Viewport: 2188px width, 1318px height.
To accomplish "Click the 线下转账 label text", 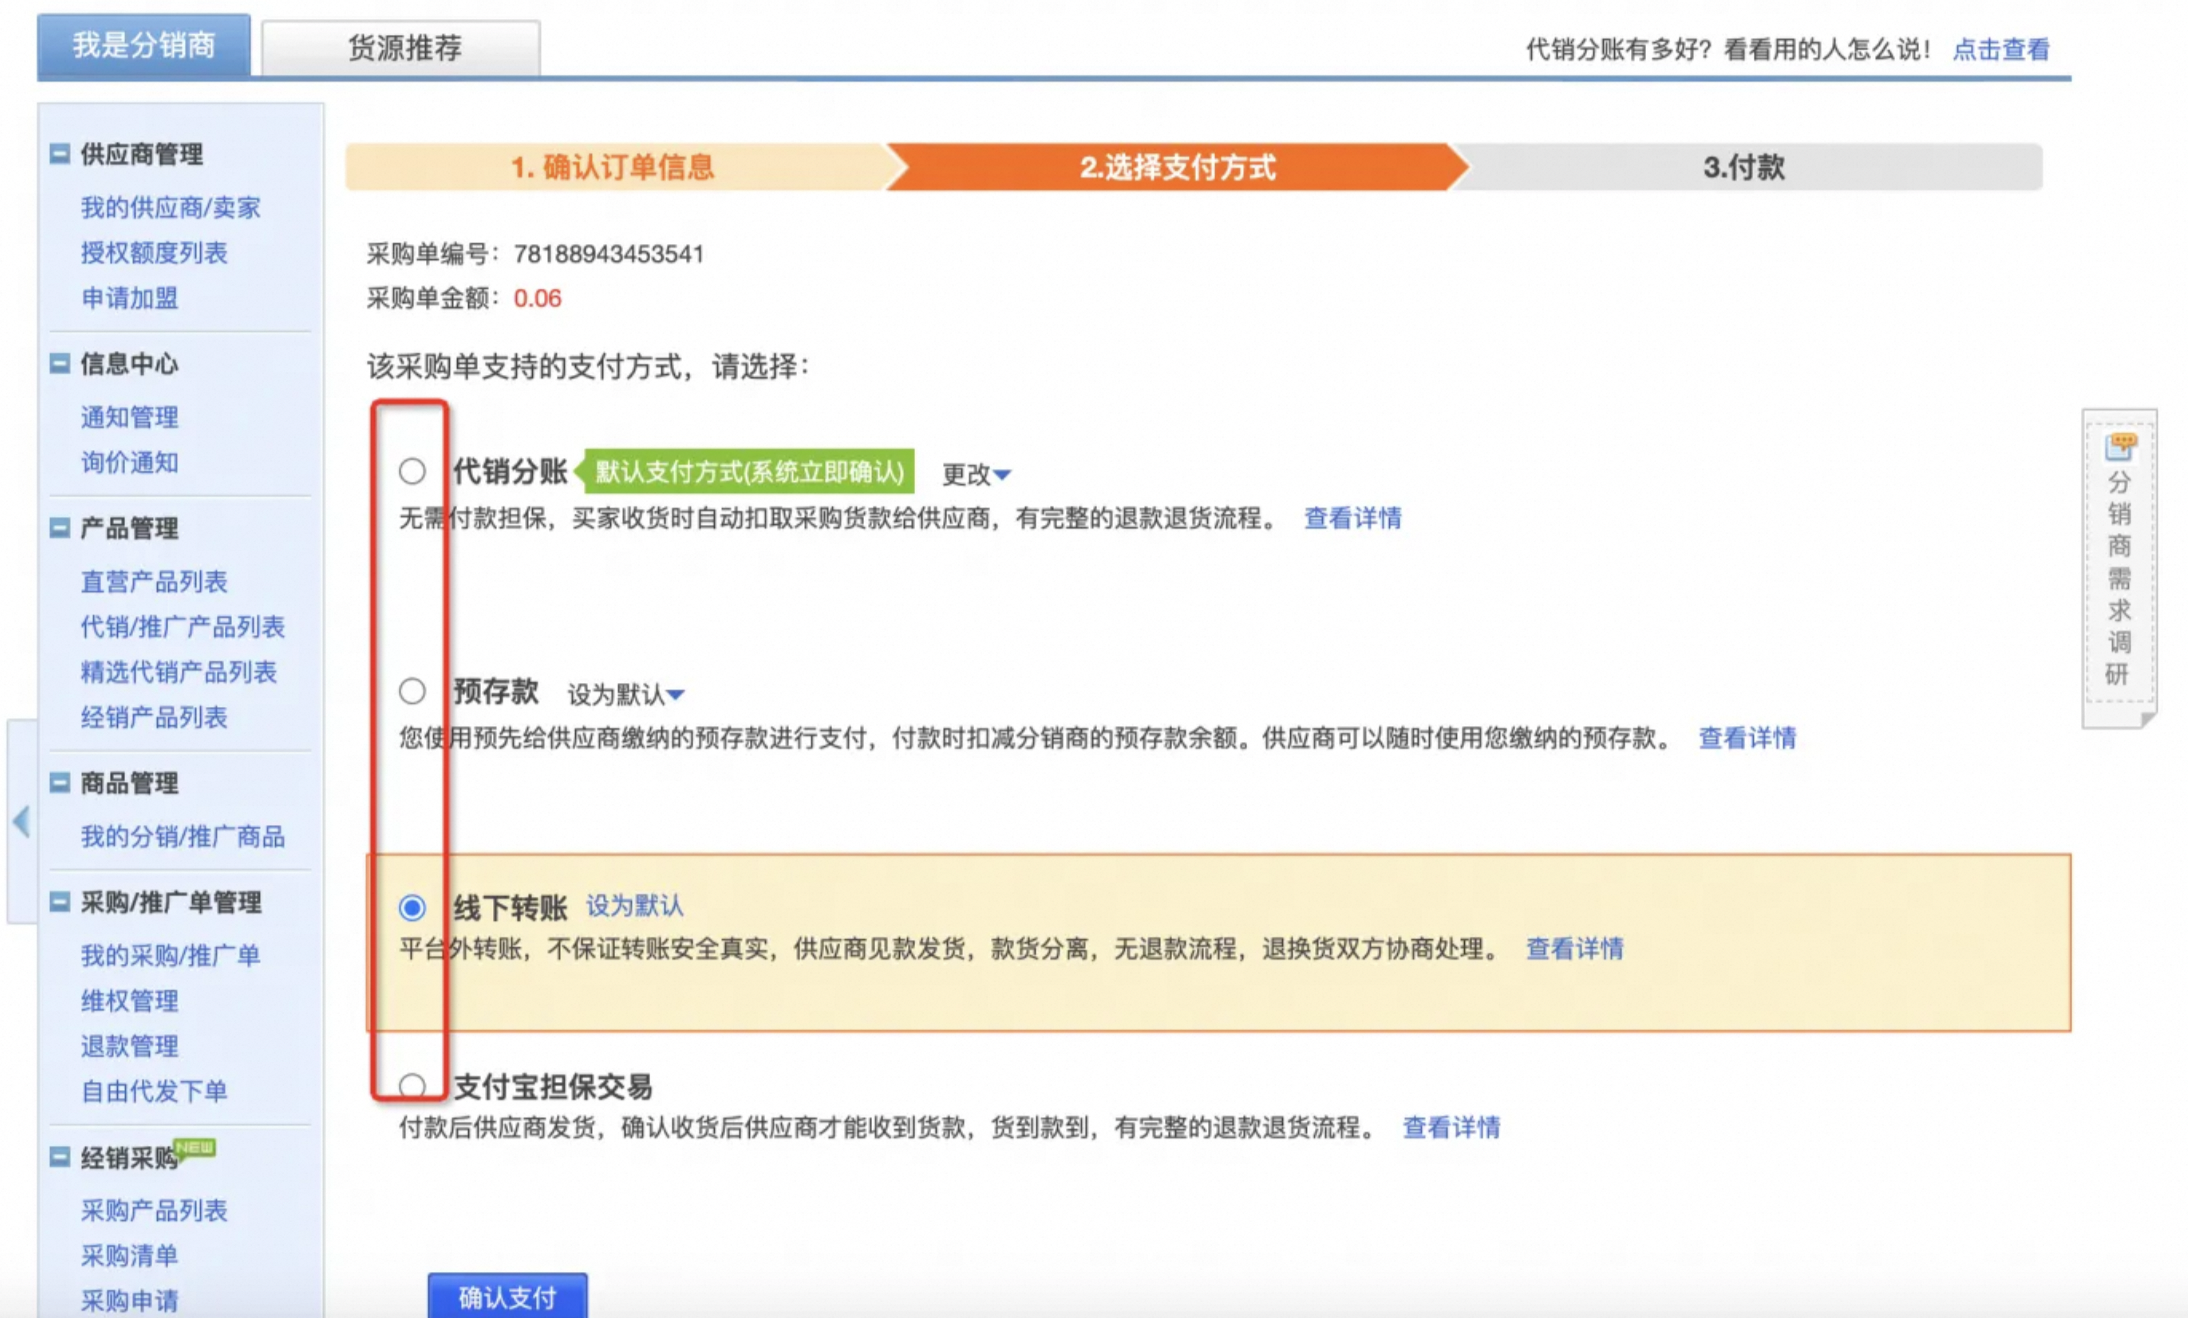I will 510,907.
